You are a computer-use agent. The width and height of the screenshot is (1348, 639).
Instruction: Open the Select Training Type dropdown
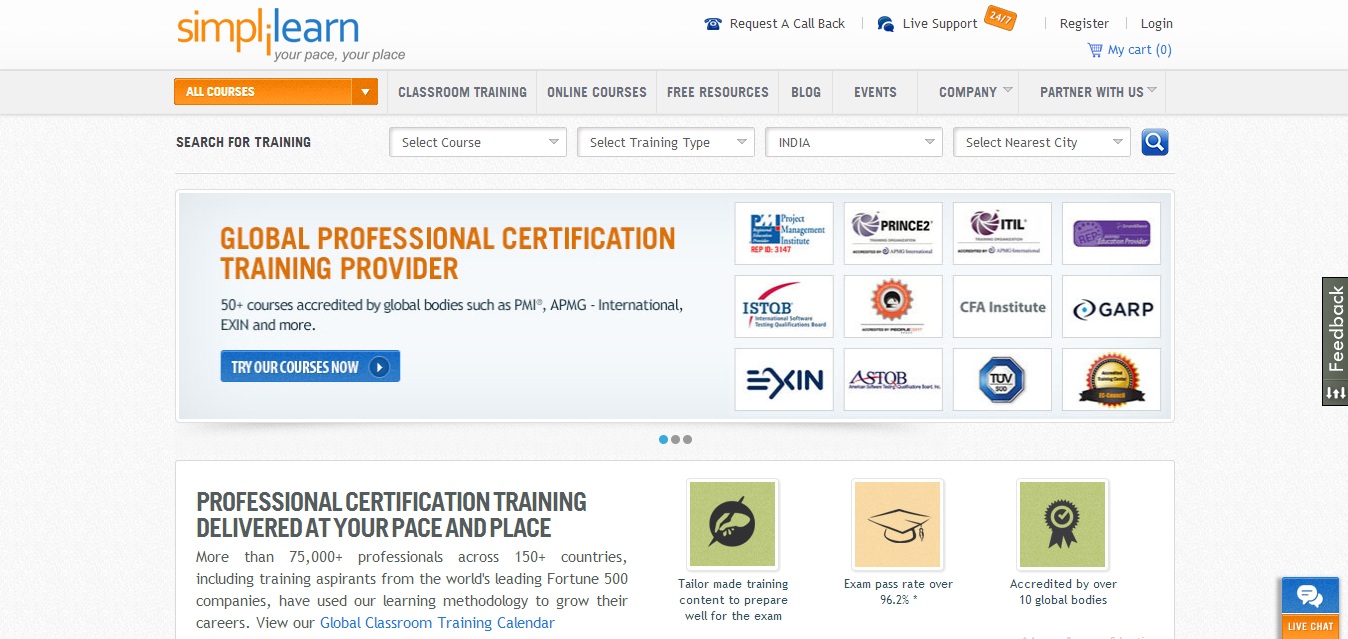pos(666,142)
